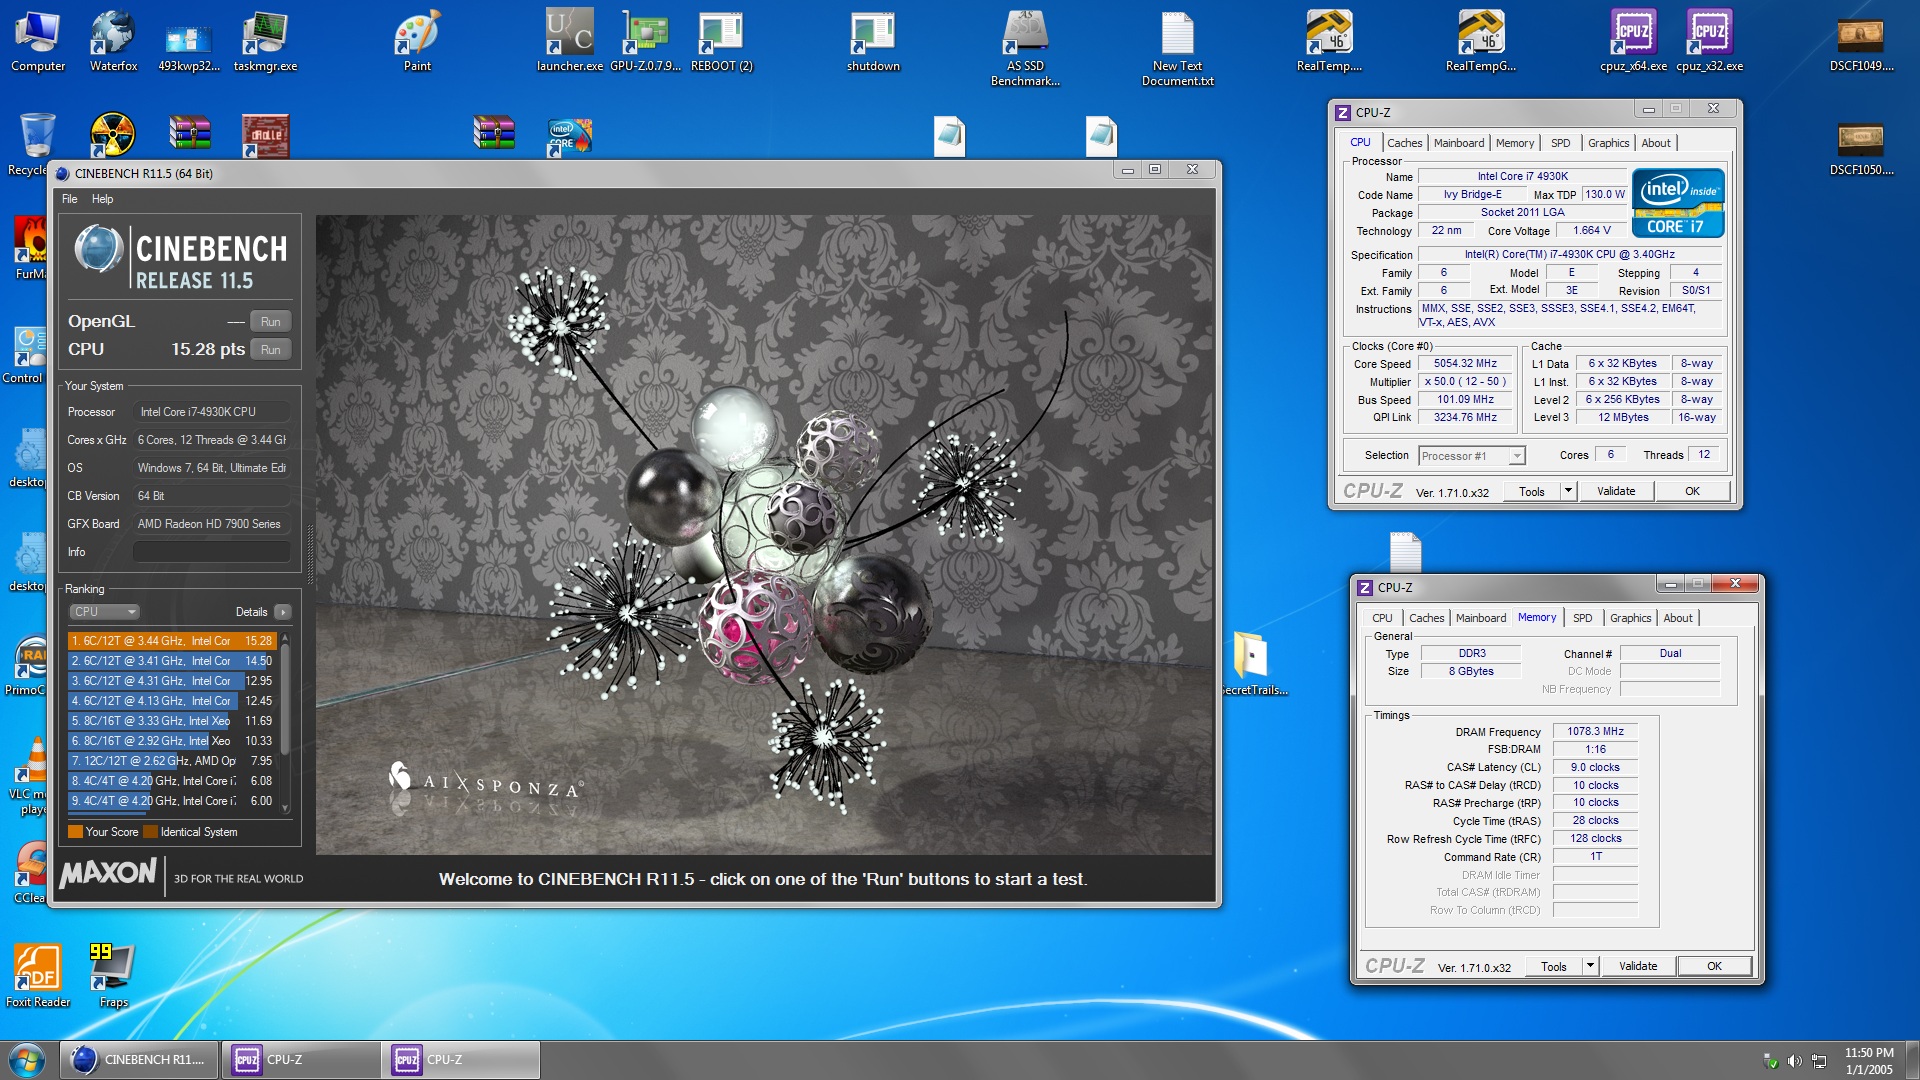Open AS SSD Benchmark icon
Image resolution: width=1920 pixels, height=1080 pixels.
1025,48
